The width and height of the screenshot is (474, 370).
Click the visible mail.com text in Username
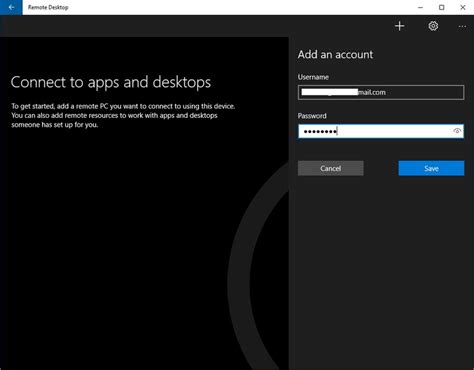372,92
